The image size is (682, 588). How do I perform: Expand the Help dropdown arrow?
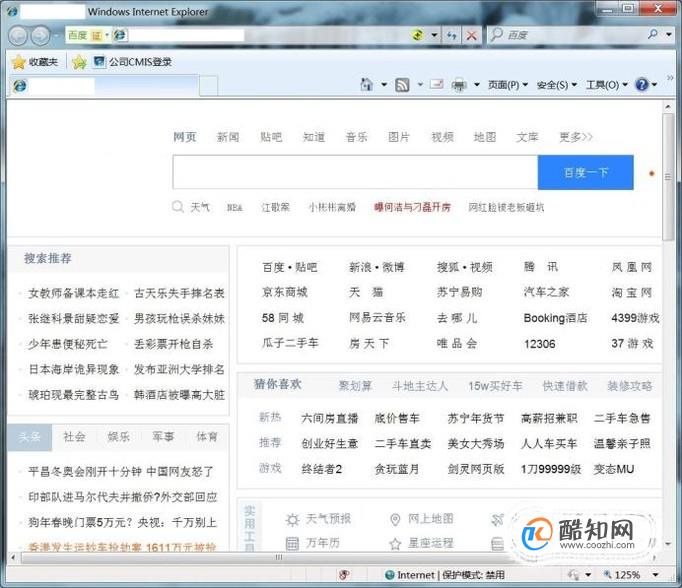[654, 84]
